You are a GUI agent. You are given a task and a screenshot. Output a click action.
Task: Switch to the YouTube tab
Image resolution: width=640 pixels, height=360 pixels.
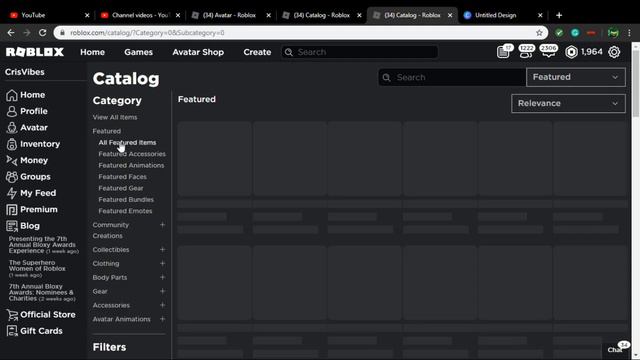pos(49,15)
